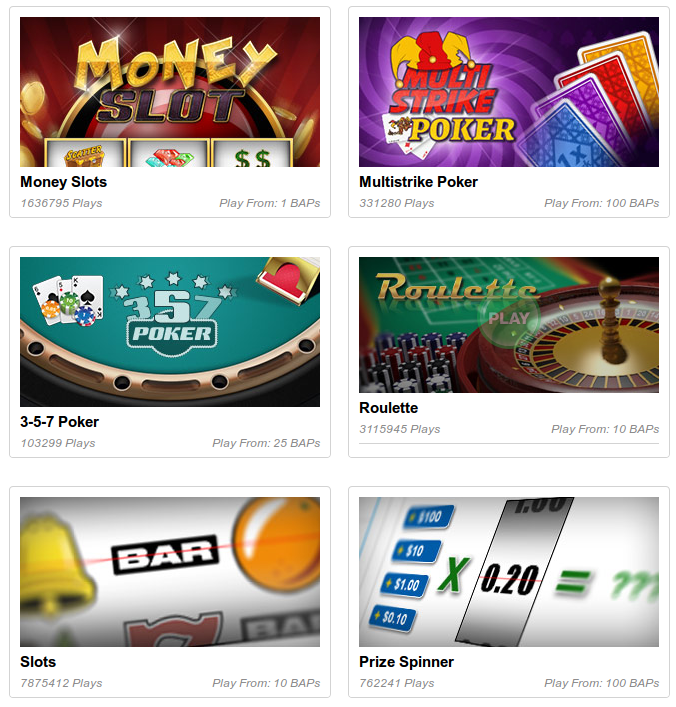Select the Prize Spinner title link
The image size is (676, 707).
coord(406,661)
